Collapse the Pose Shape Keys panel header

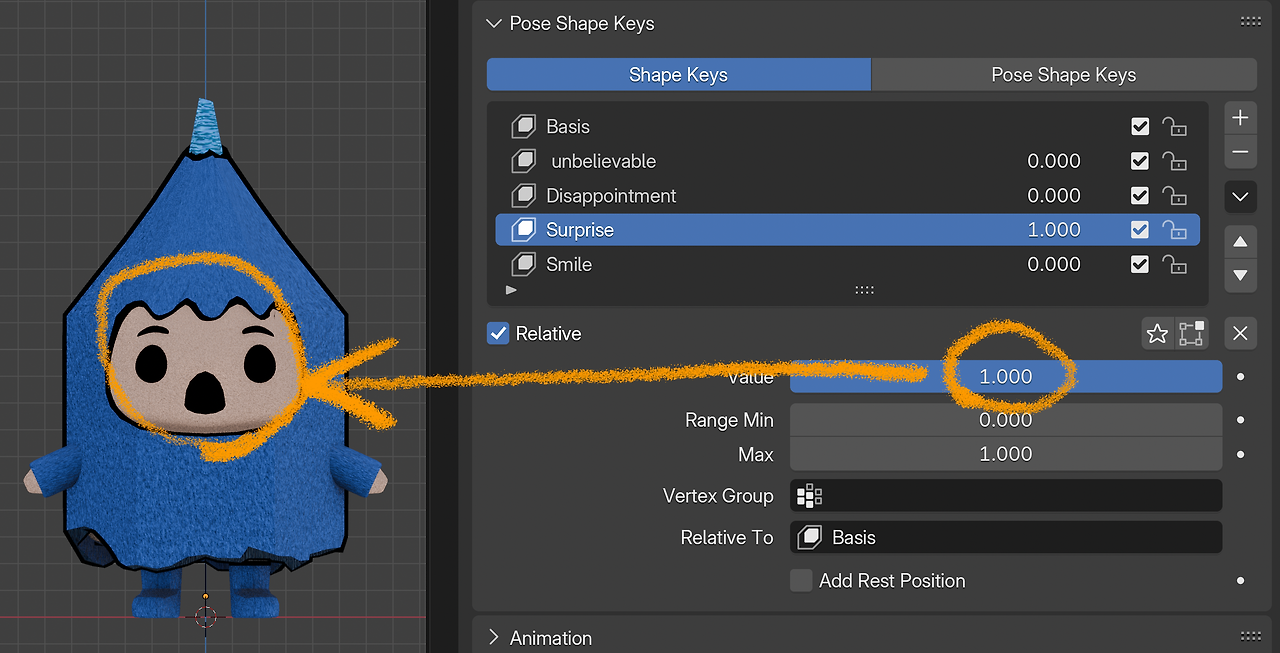[493, 22]
